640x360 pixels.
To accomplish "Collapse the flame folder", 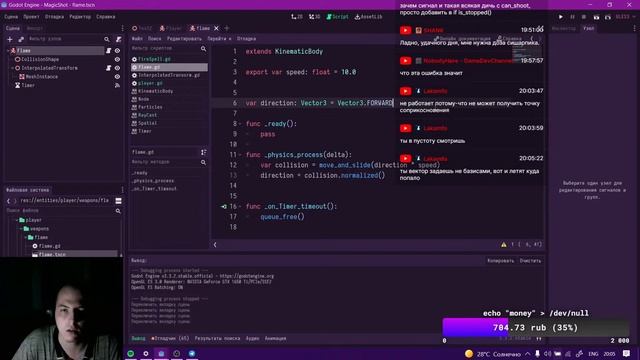I will [x=25, y=237].
